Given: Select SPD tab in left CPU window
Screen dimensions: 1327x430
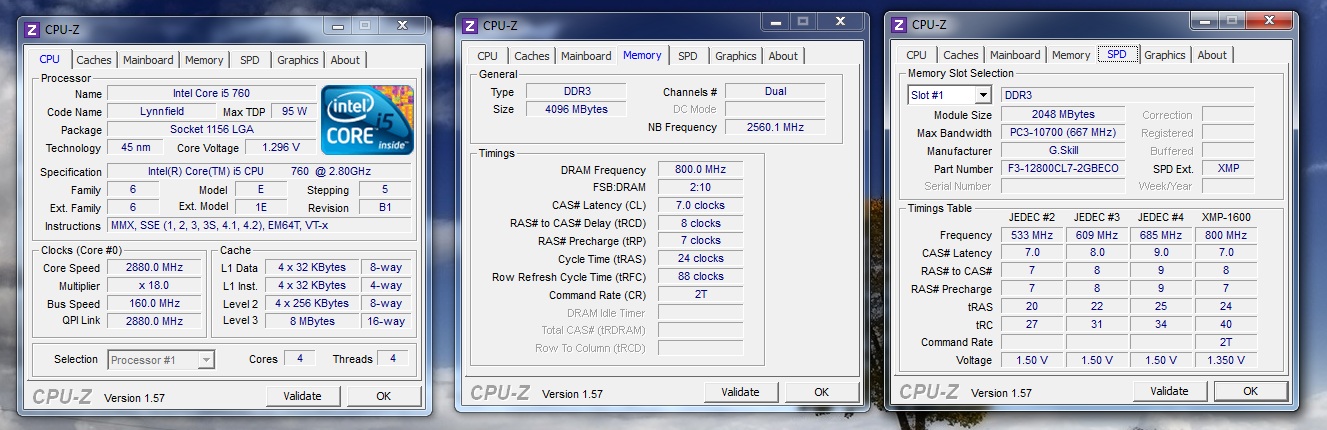Looking at the screenshot, I should pyautogui.click(x=250, y=60).
